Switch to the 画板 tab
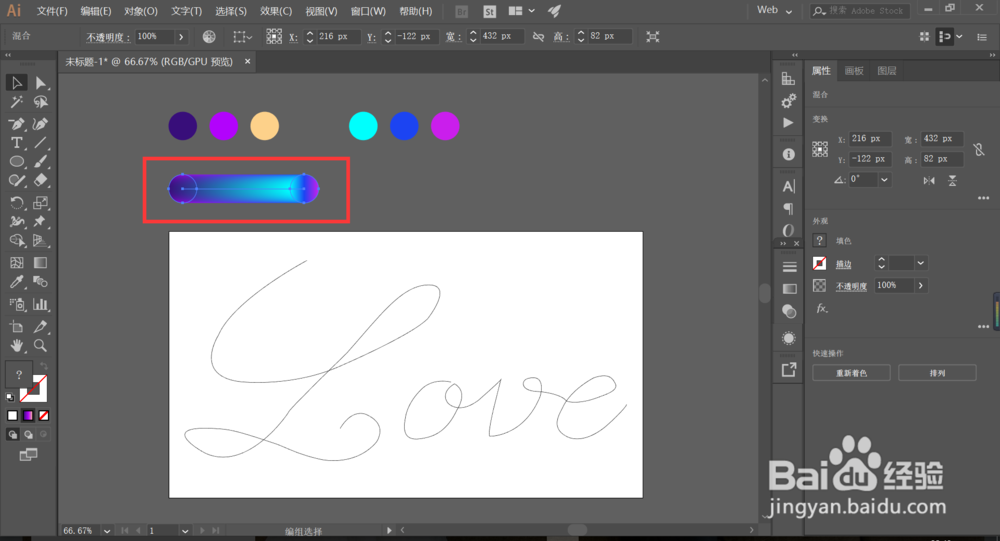The image size is (1000, 541). [853, 71]
